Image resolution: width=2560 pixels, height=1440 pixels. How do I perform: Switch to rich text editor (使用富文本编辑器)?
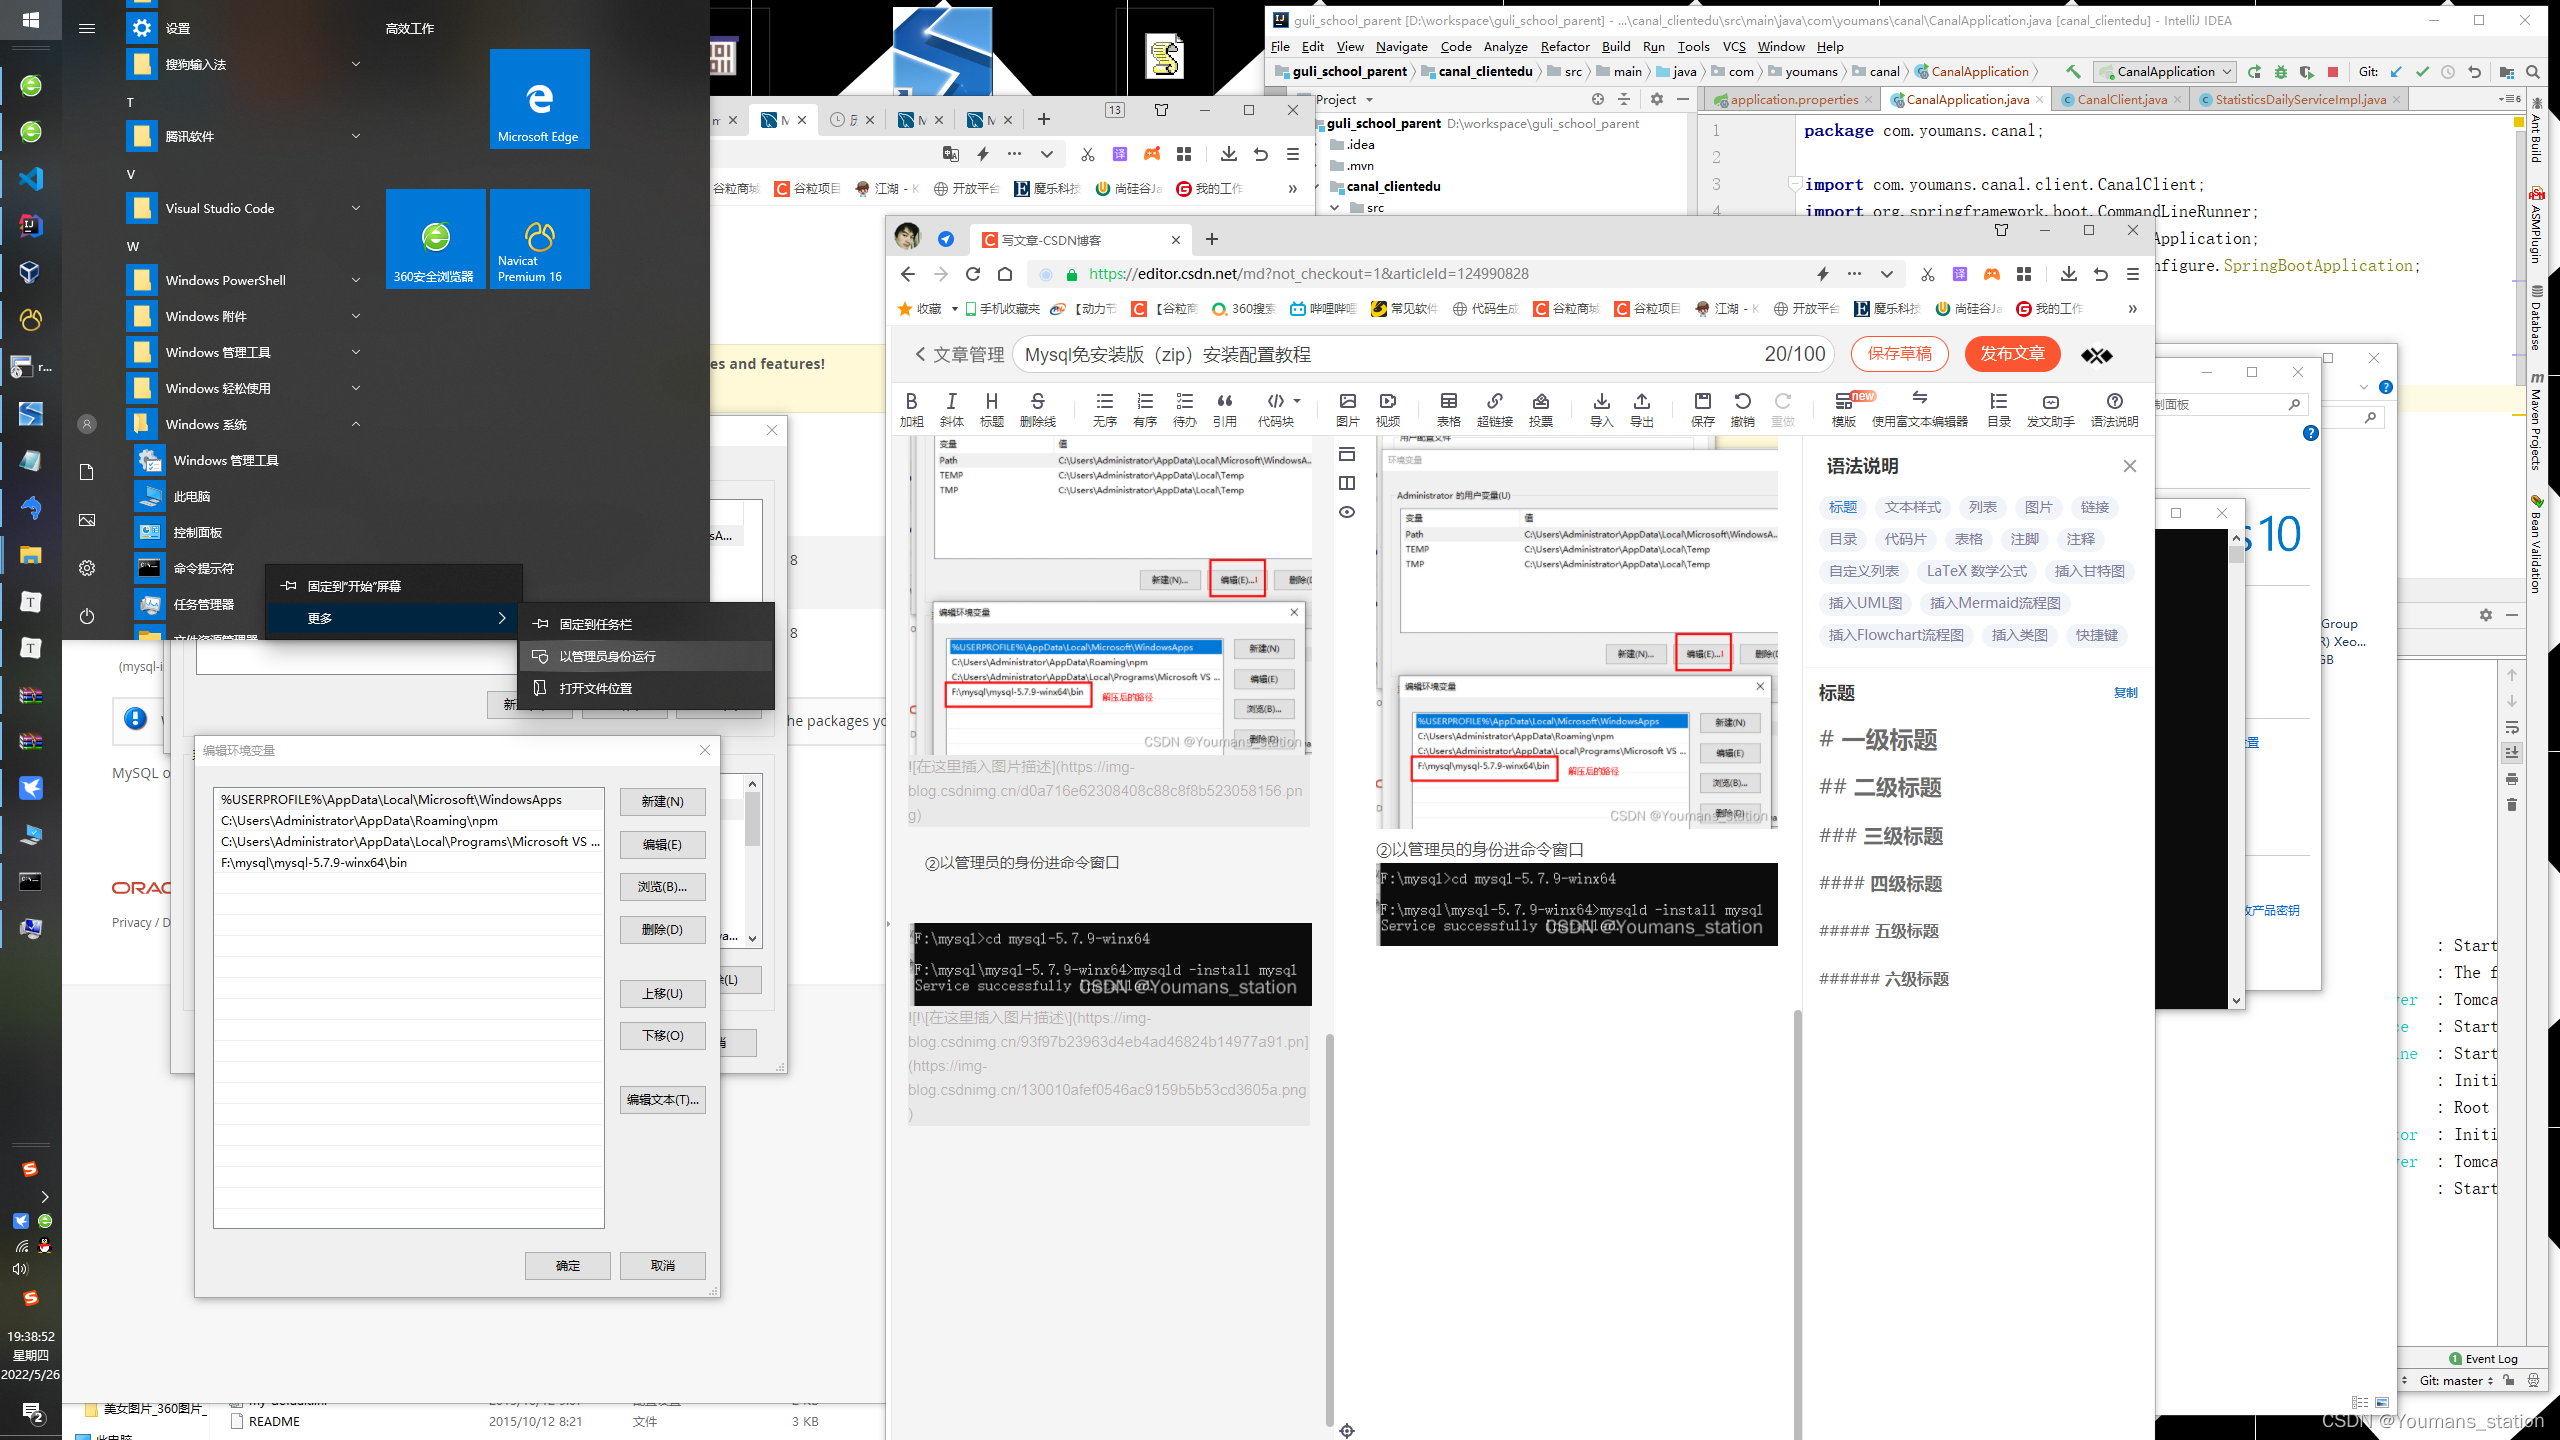click(x=1919, y=409)
